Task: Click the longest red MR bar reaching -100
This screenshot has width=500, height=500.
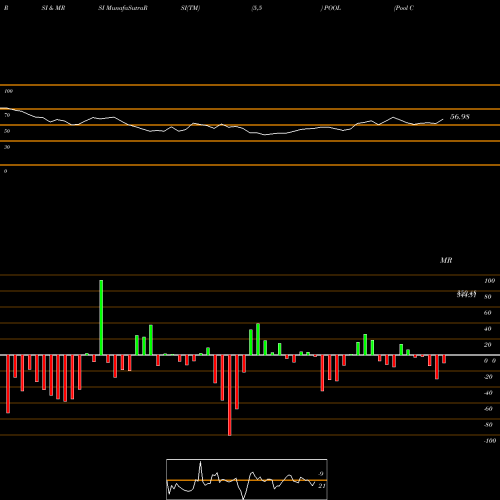Action: [x=230, y=395]
